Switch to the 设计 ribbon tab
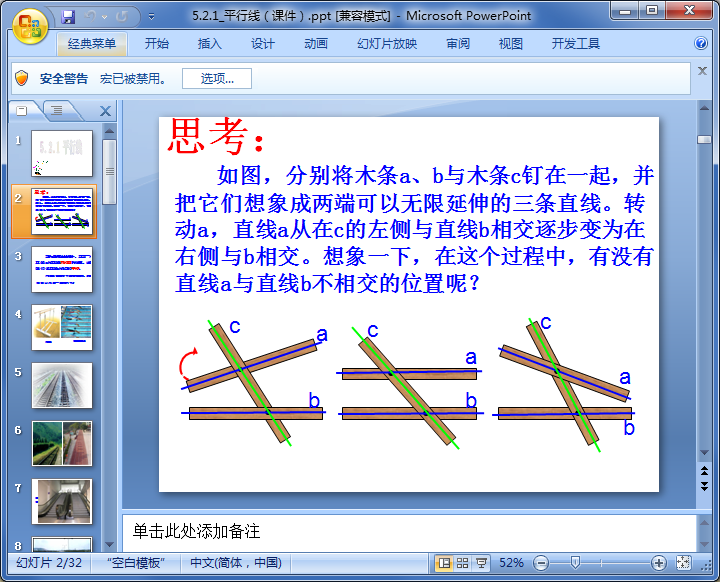 coord(263,44)
